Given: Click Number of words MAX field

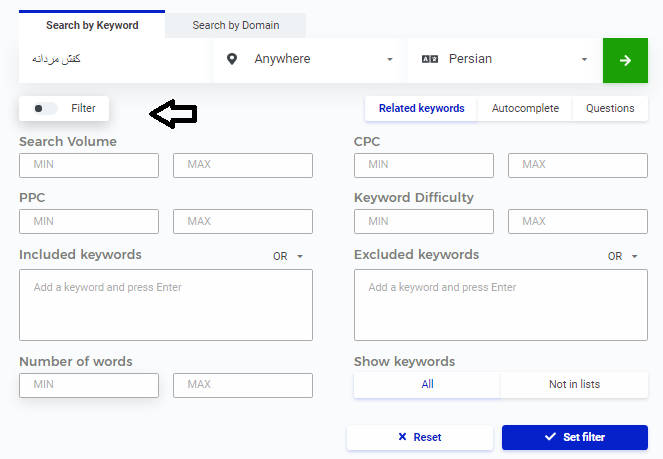Looking at the screenshot, I should click(243, 385).
